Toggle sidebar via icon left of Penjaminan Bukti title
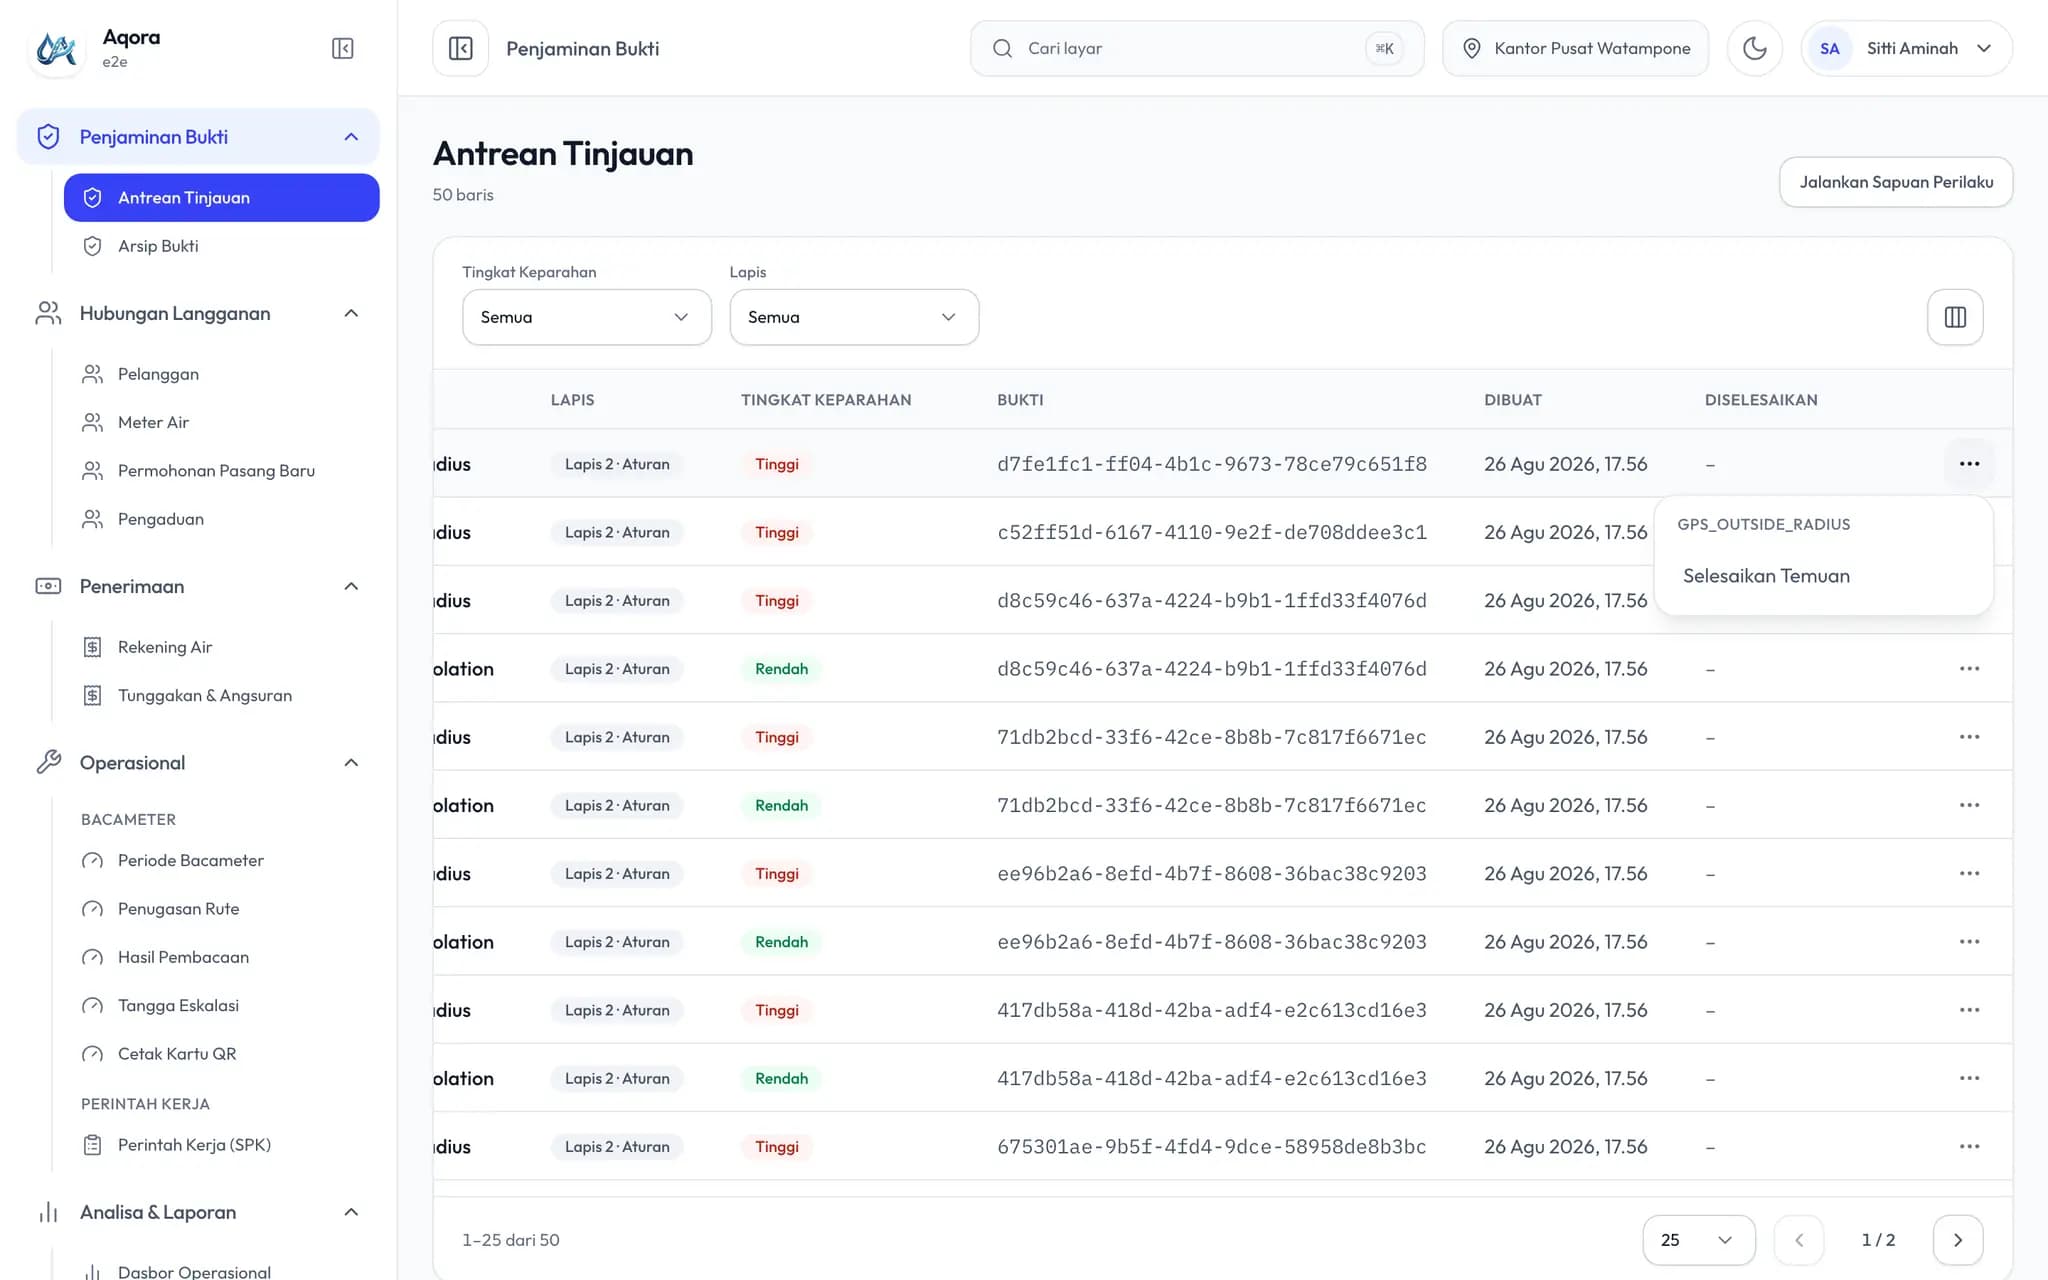The height and width of the screenshot is (1280, 2048). pyautogui.click(x=461, y=48)
